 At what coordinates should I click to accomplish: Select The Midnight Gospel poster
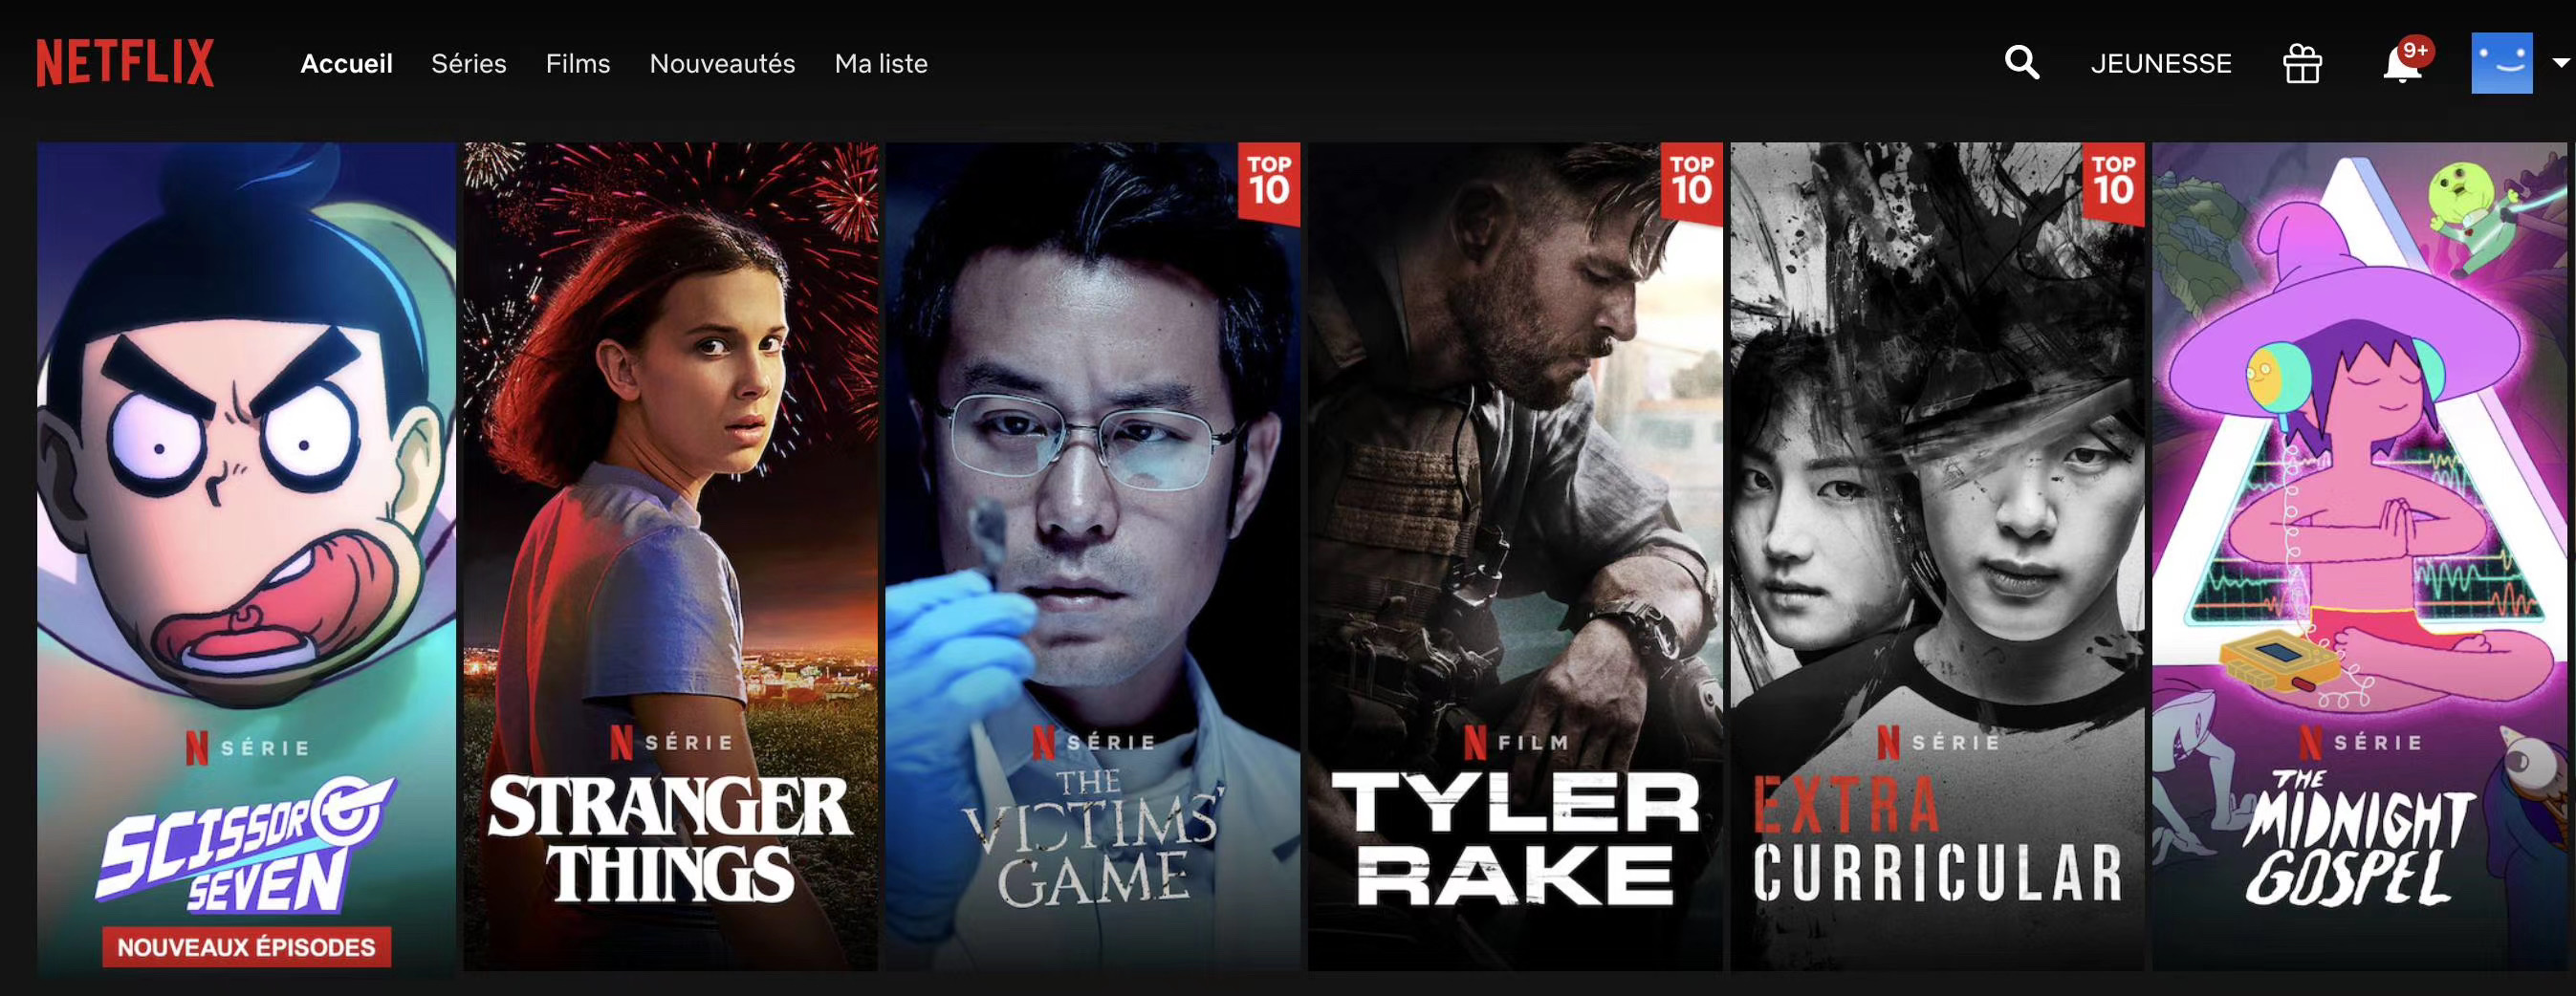2359,556
